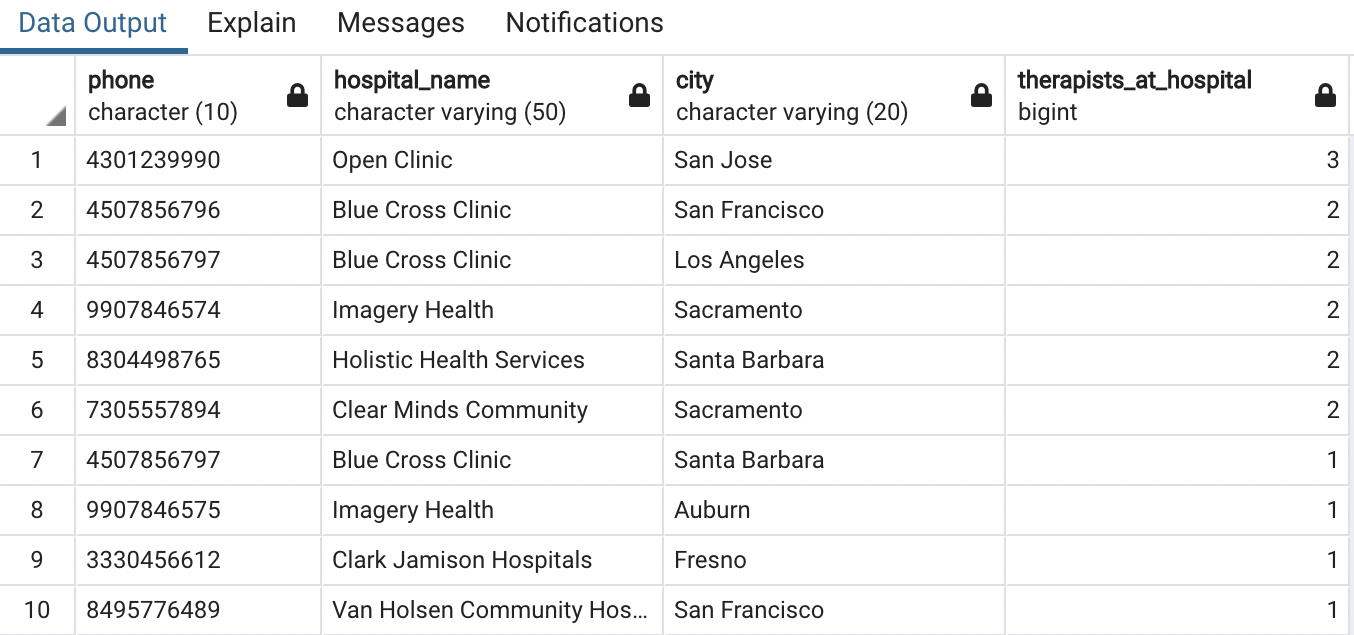Open the Messages tab
The image size is (1354, 635).
[x=400, y=23]
